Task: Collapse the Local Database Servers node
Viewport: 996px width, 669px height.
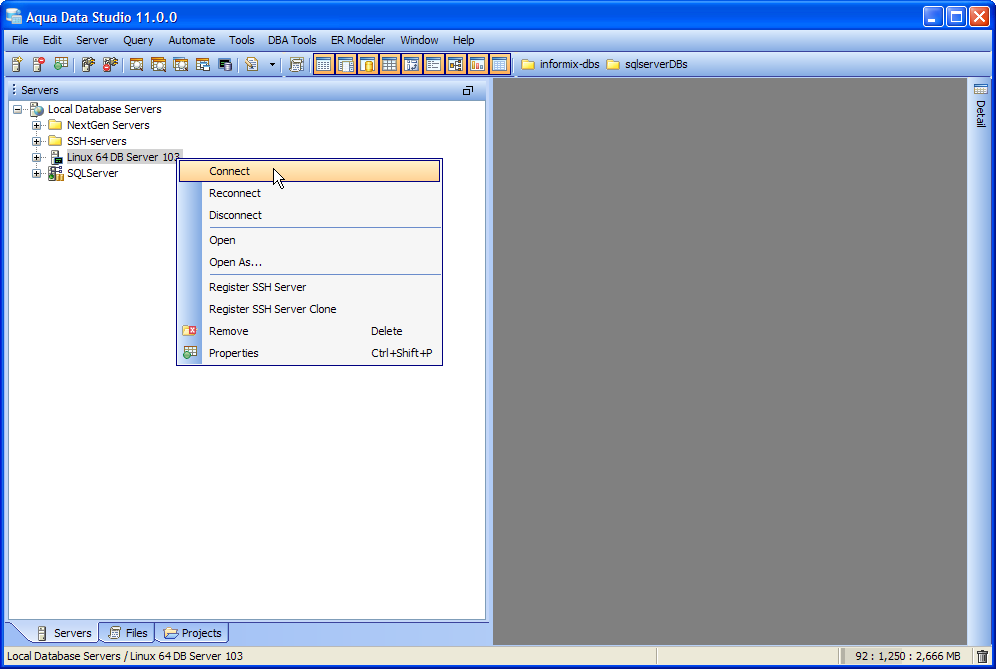Action: coord(17,109)
